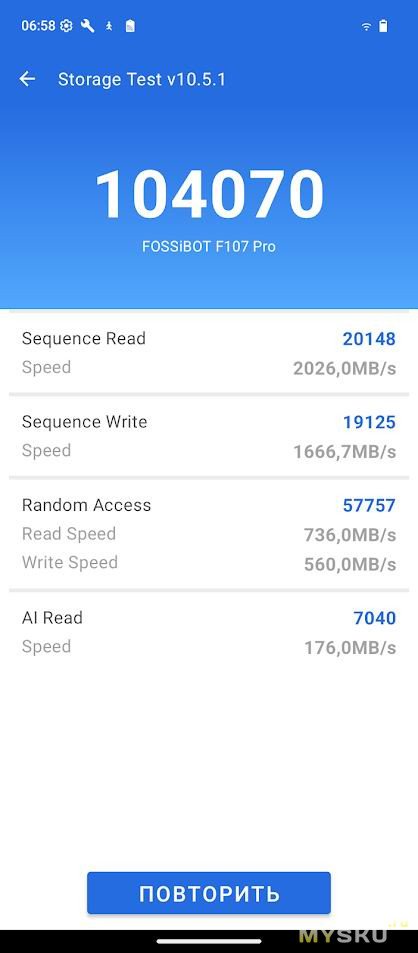Tap the wrench status bar icon
Viewport: 418px width, 953px height.
click(x=88, y=26)
